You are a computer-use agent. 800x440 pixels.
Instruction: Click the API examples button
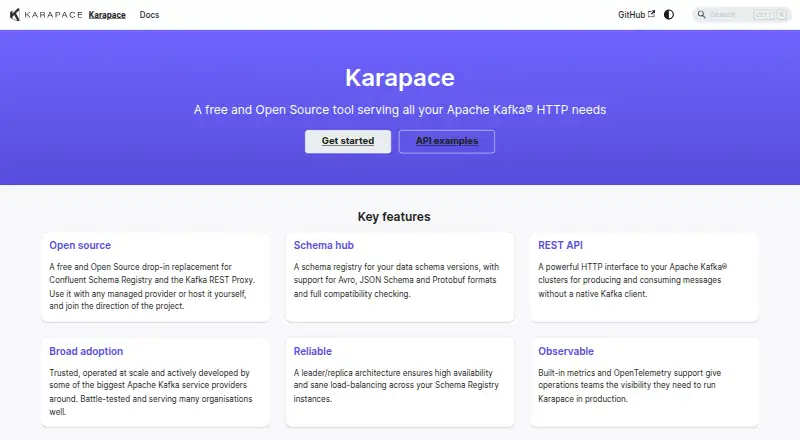click(447, 141)
